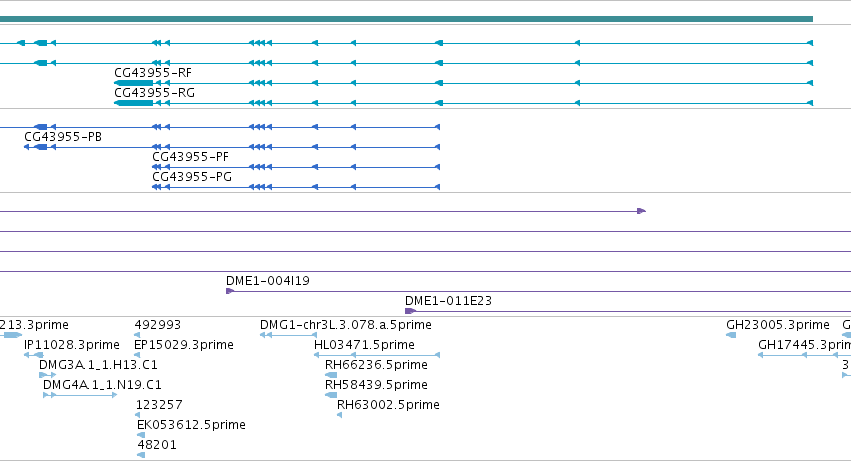
Task: Click the 492993 feature label
Action: pyautogui.click(x=158, y=325)
